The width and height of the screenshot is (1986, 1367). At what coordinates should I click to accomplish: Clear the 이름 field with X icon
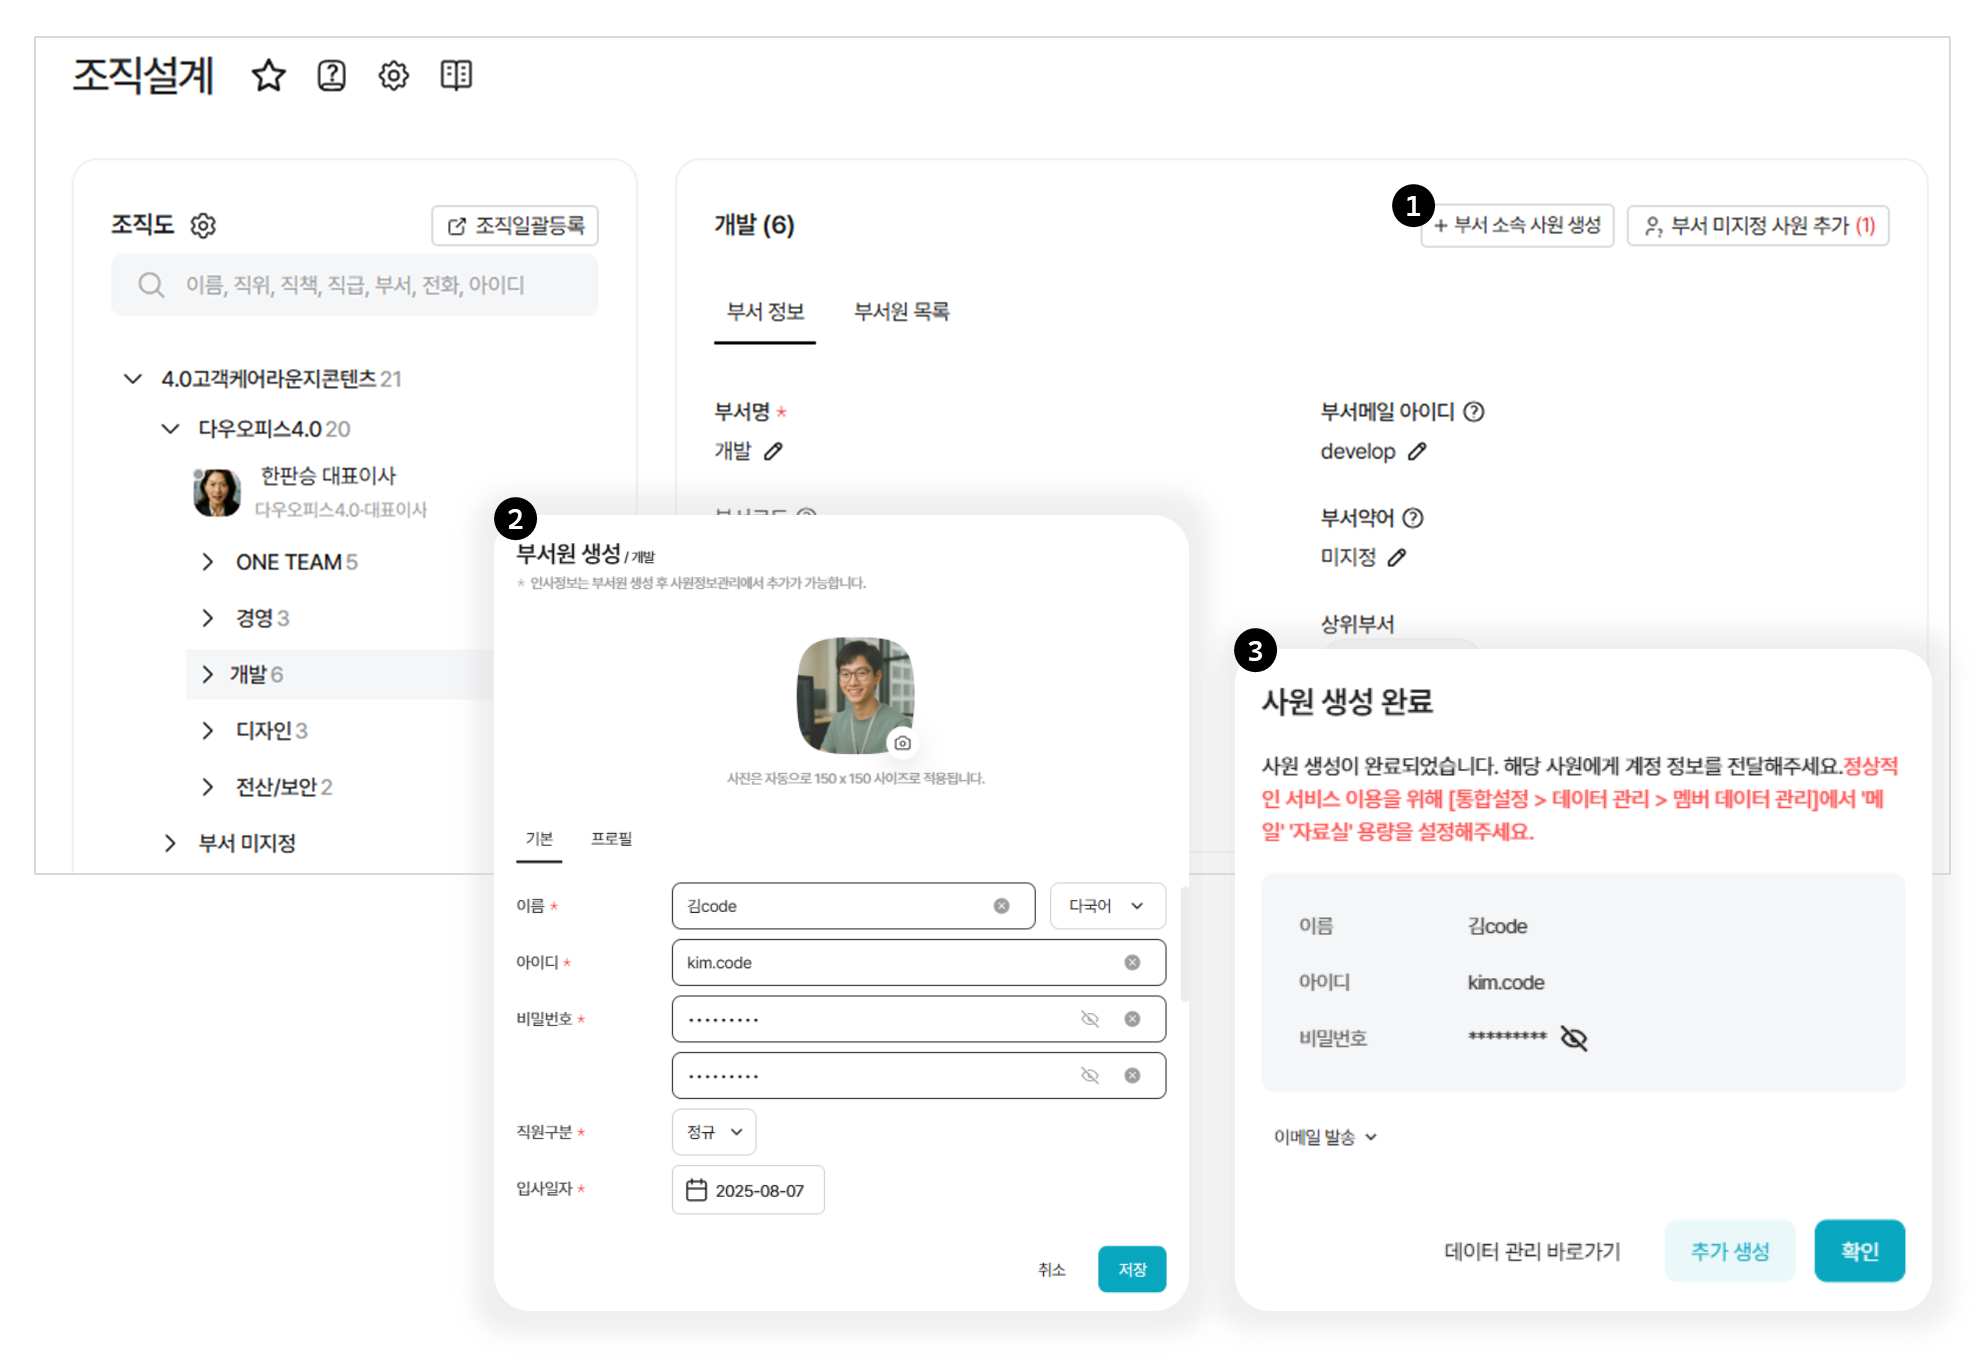pyautogui.click(x=1001, y=906)
